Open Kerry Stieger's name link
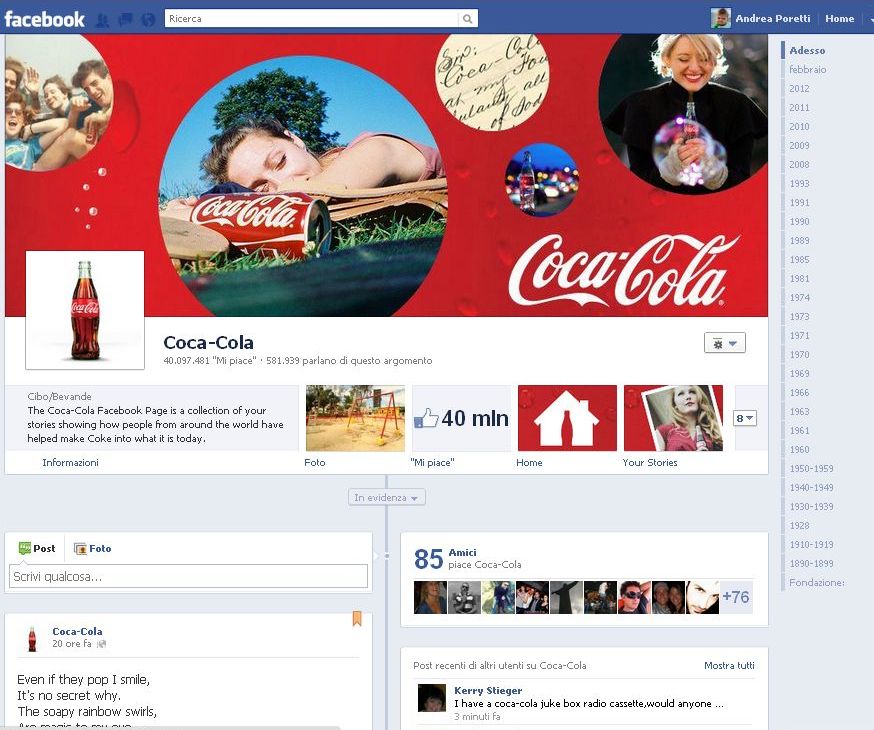The height and width of the screenshot is (730, 874). pos(488,690)
